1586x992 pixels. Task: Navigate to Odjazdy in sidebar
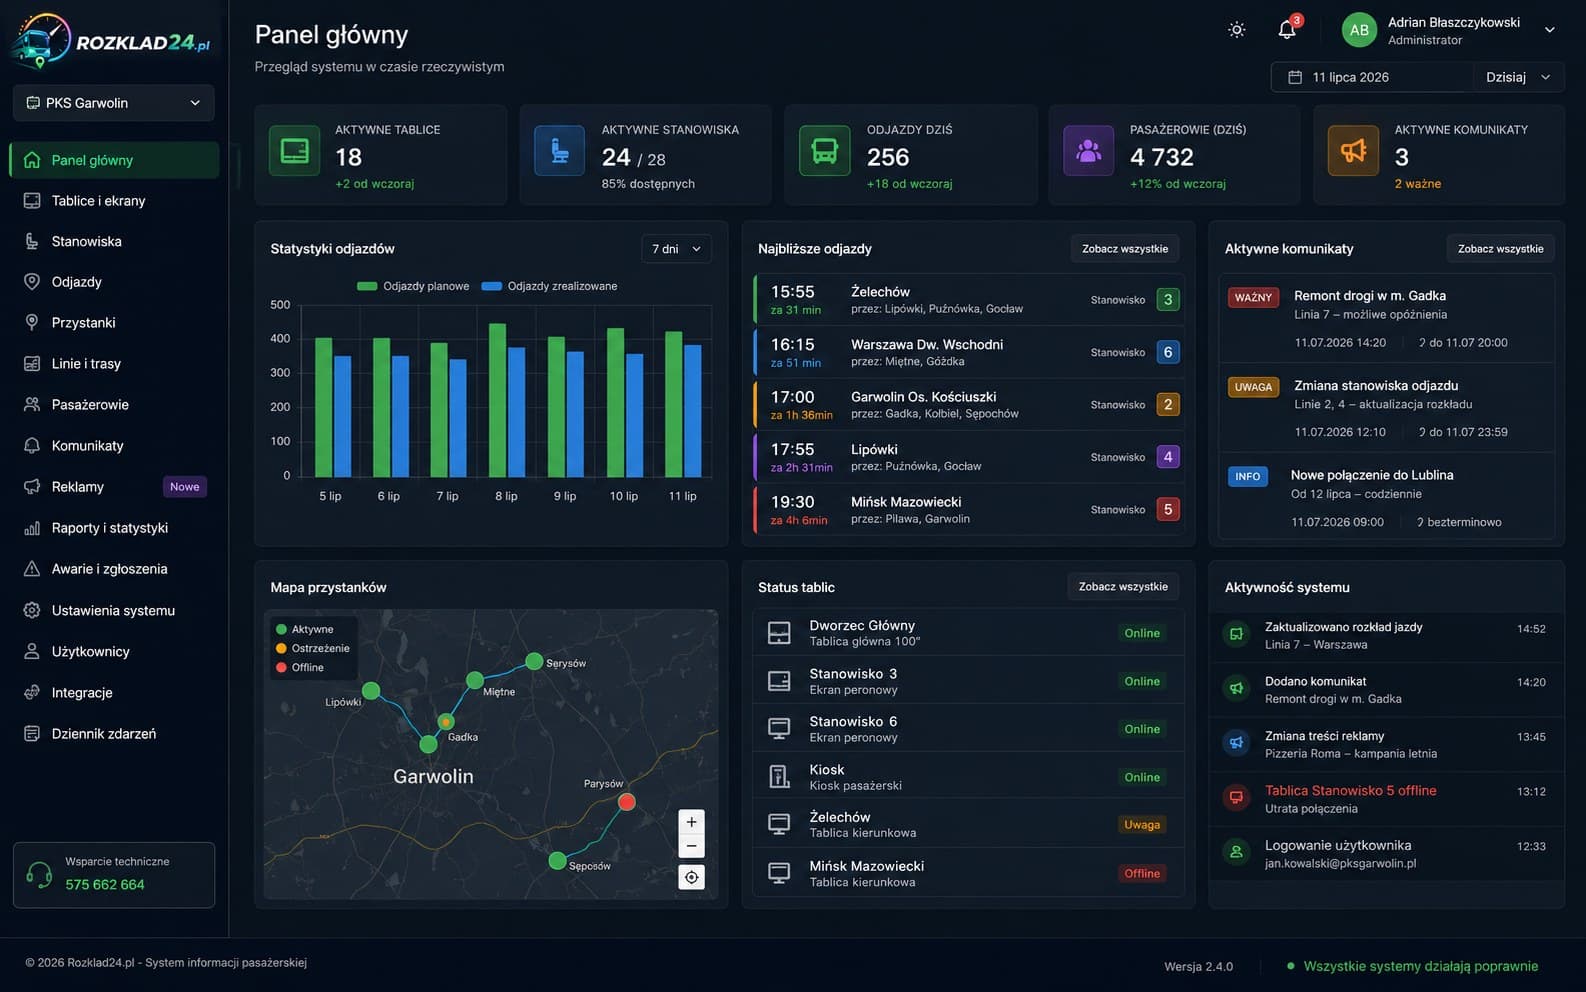pyautogui.click(x=114, y=282)
